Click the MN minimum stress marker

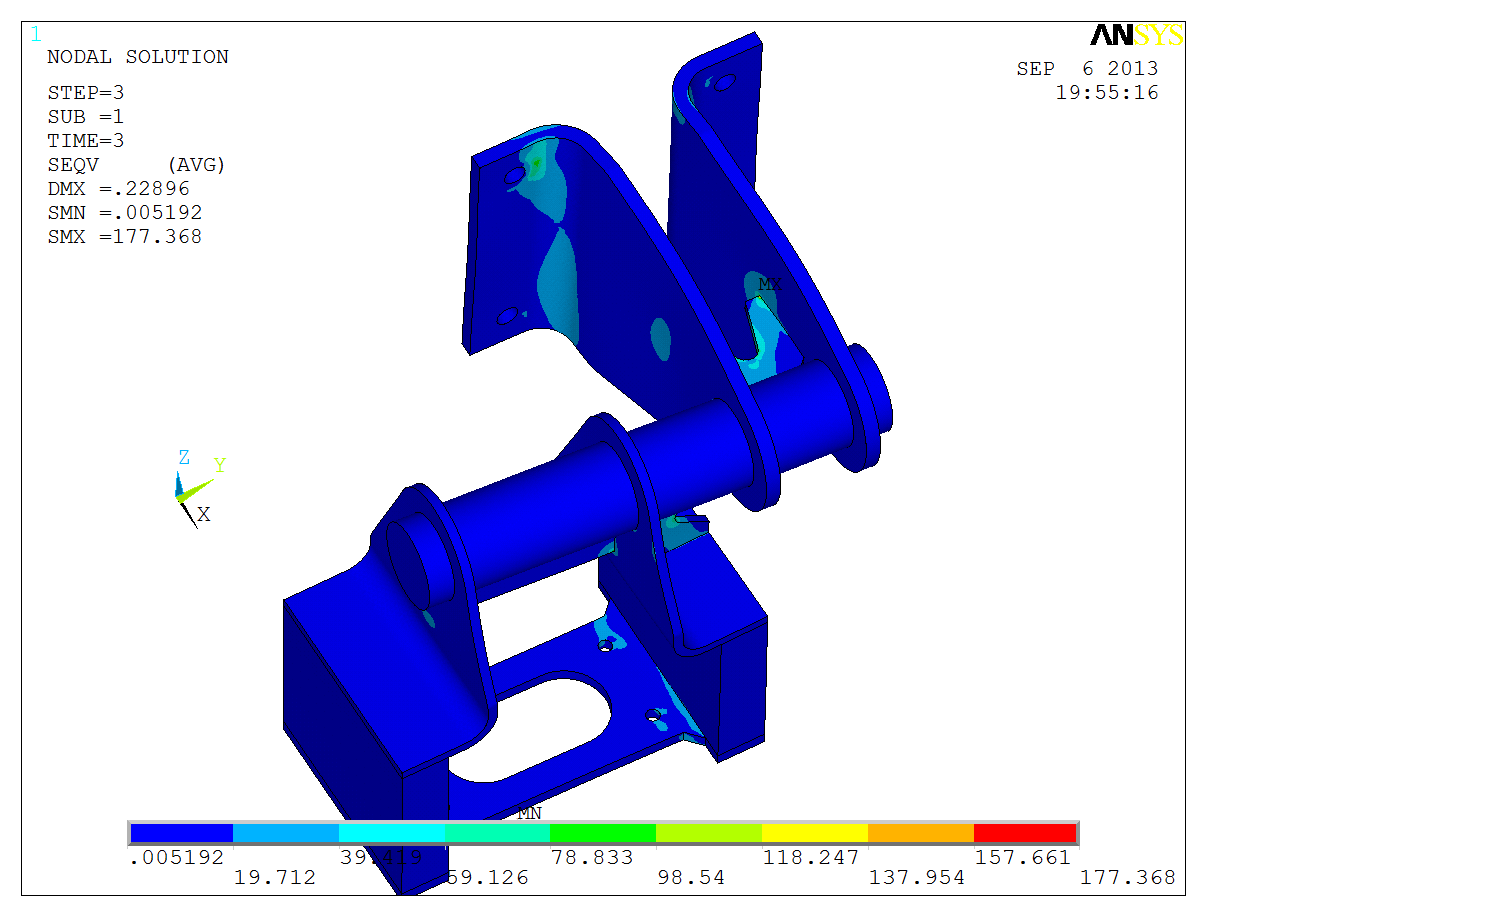pyautogui.click(x=529, y=813)
